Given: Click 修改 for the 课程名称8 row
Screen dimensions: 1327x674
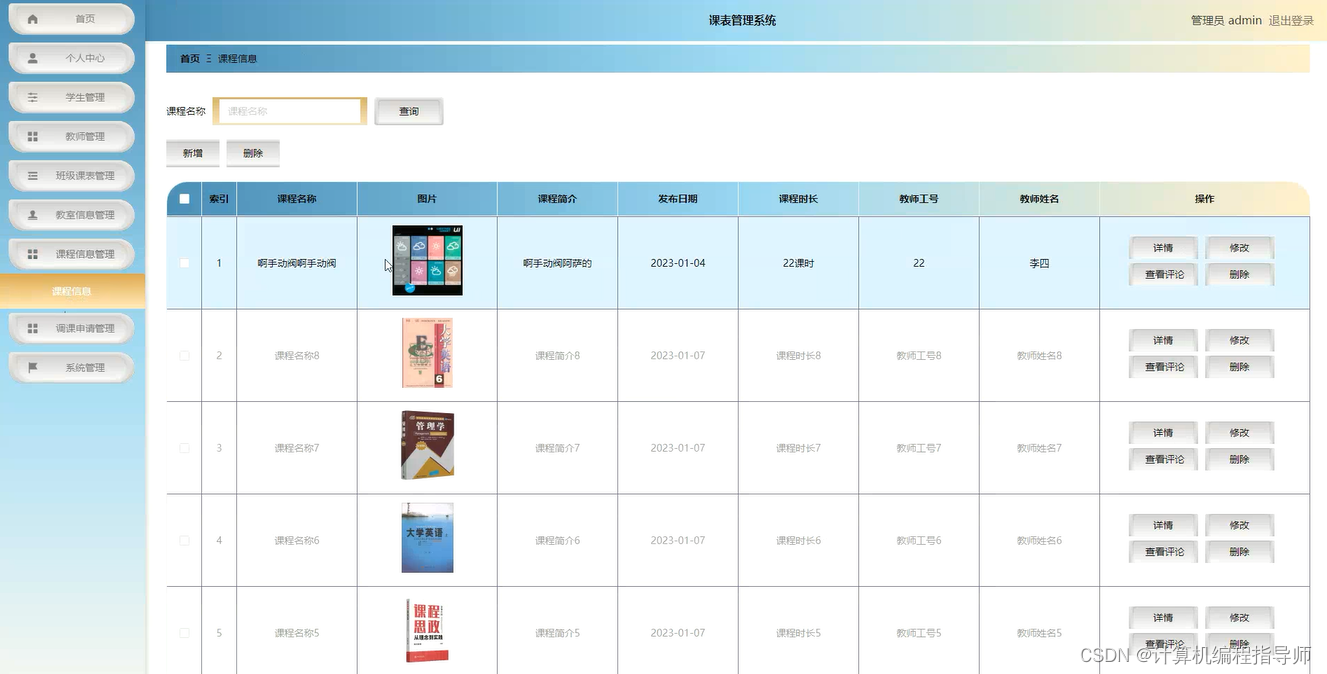Looking at the screenshot, I should click(1240, 341).
